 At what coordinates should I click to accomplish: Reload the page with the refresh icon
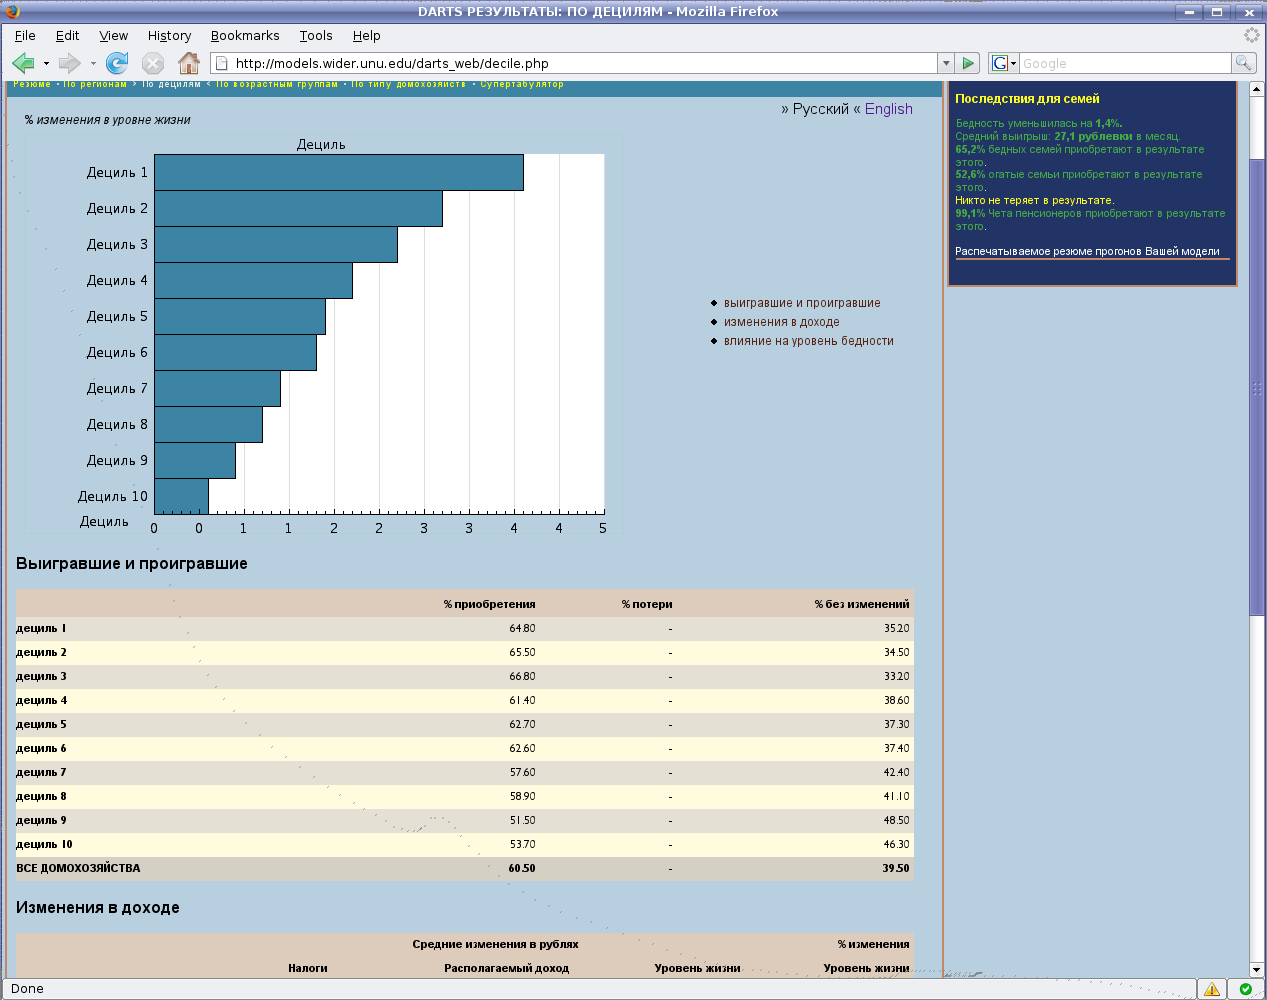pyautogui.click(x=116, y=63)
